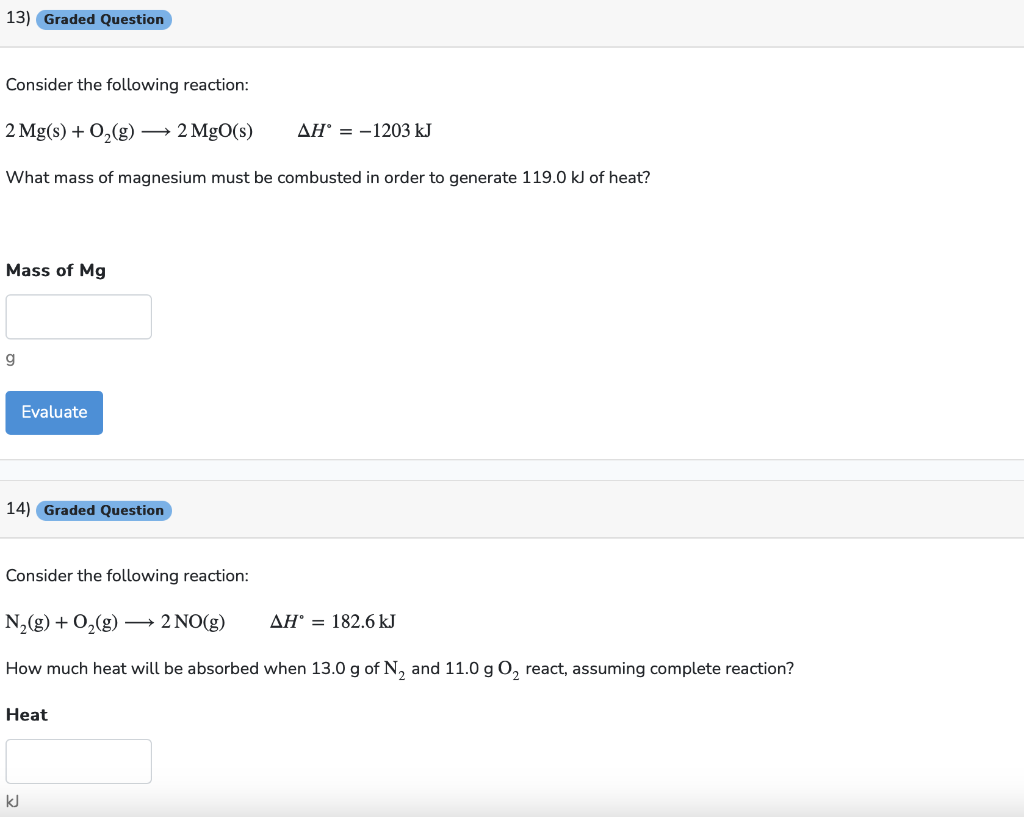1024x817 pixels.
Task: Click the magnesium combustion reaction equation
Action: coord(128,130)
